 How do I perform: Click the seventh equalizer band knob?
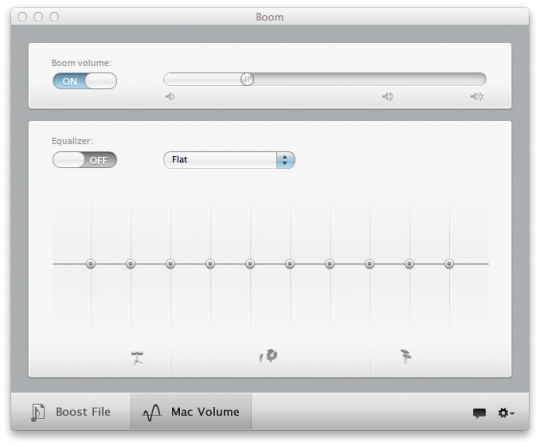[x=330, y=264]
